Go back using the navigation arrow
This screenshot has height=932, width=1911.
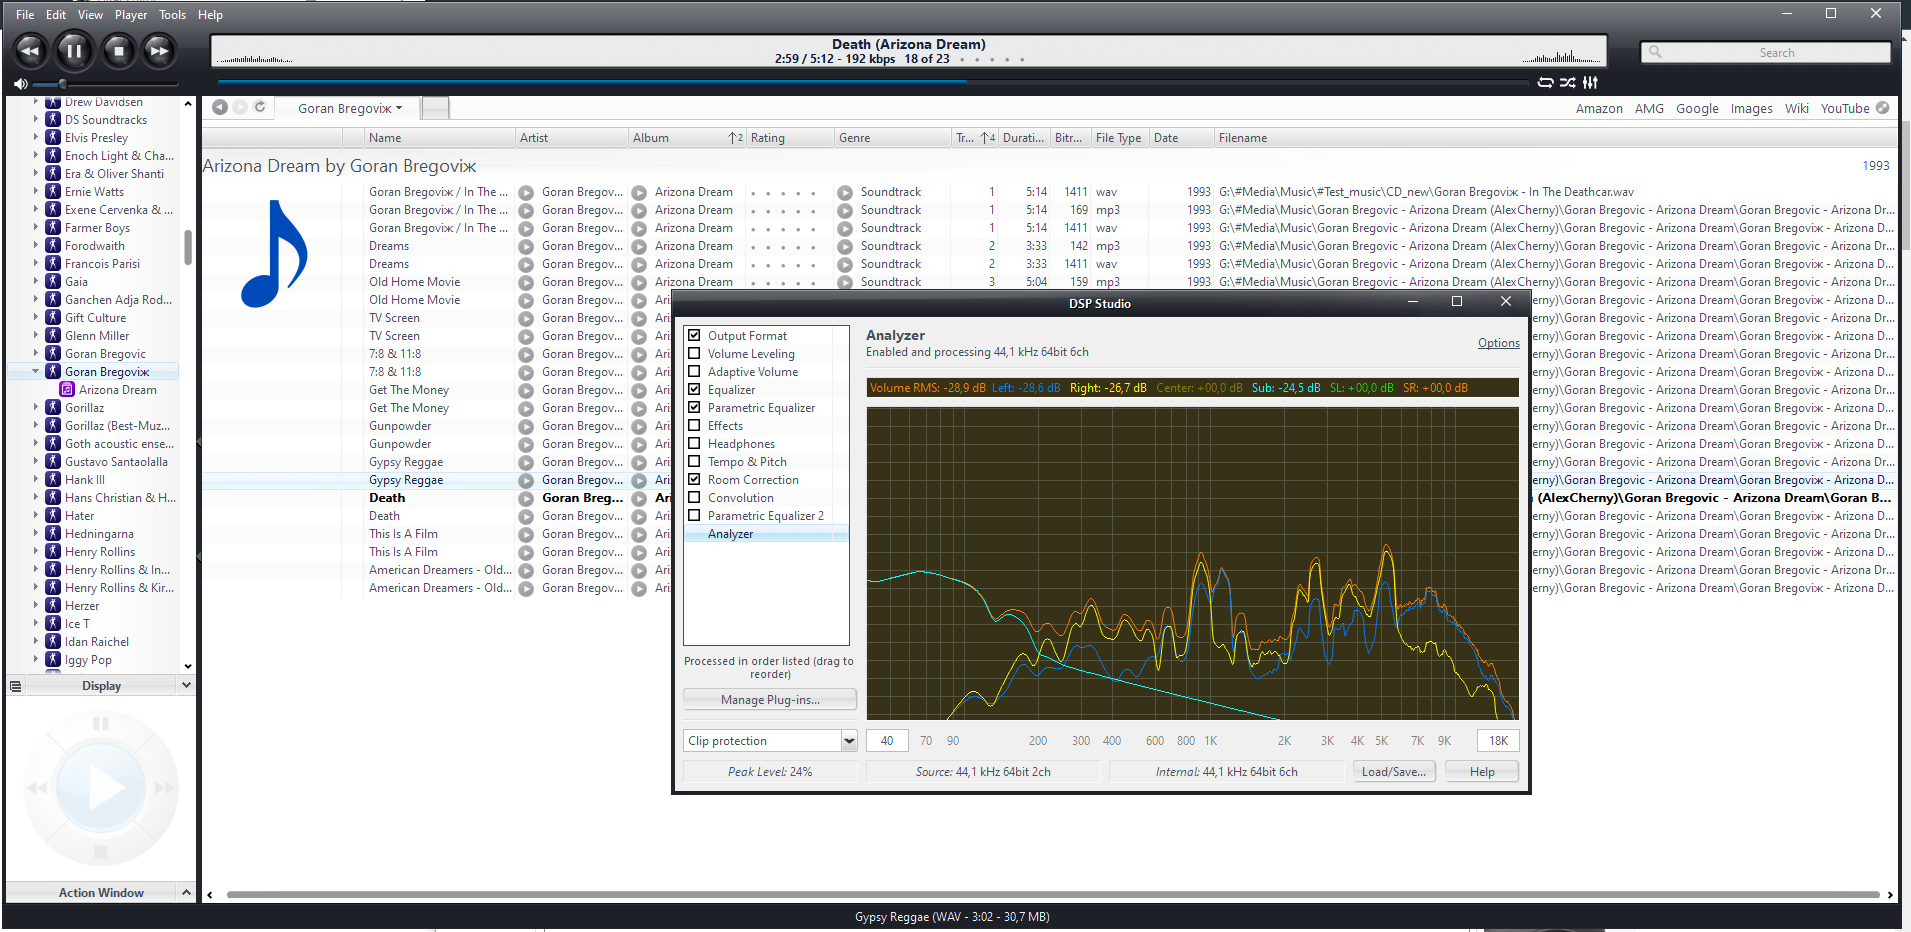(x=220, y=107)
